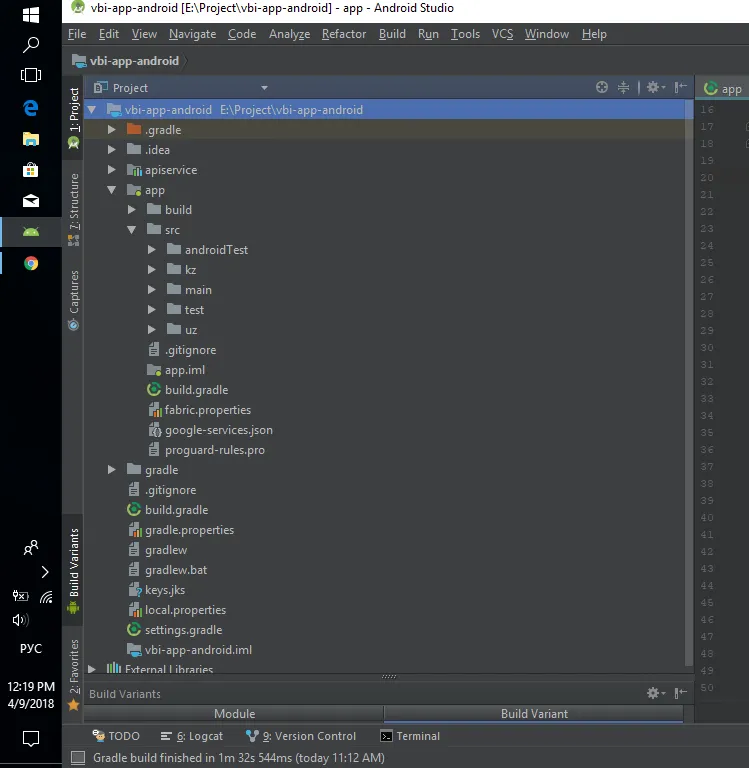Open the volume control in the system tray
749x768 pixels.
[20, 620]
